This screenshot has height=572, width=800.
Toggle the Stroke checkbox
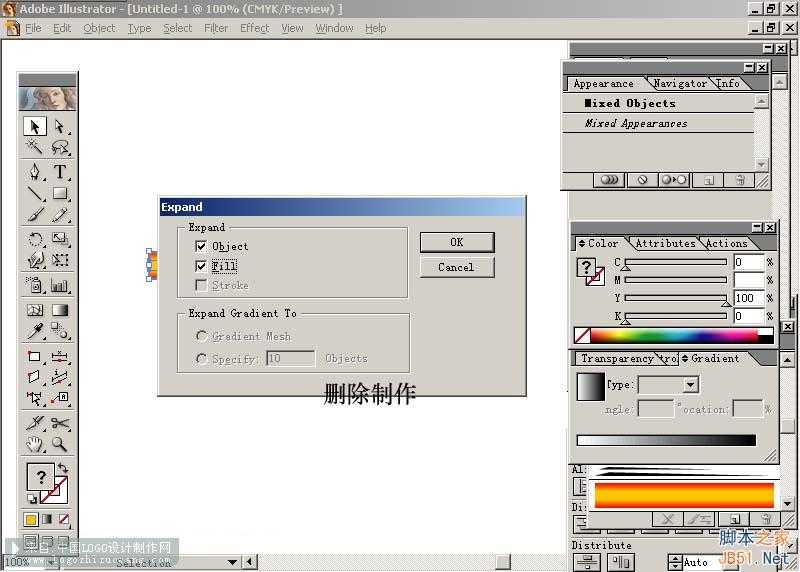coord(201,285)
